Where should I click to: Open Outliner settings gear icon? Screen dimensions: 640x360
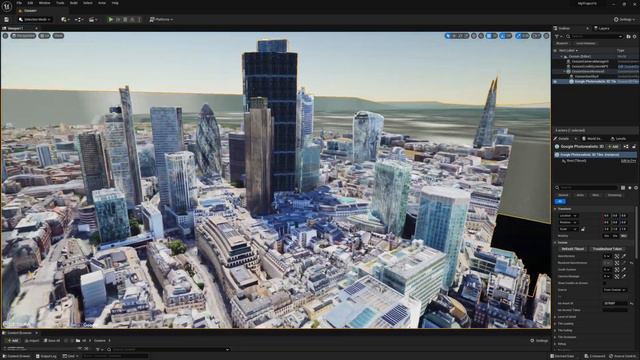coord(635,36)
